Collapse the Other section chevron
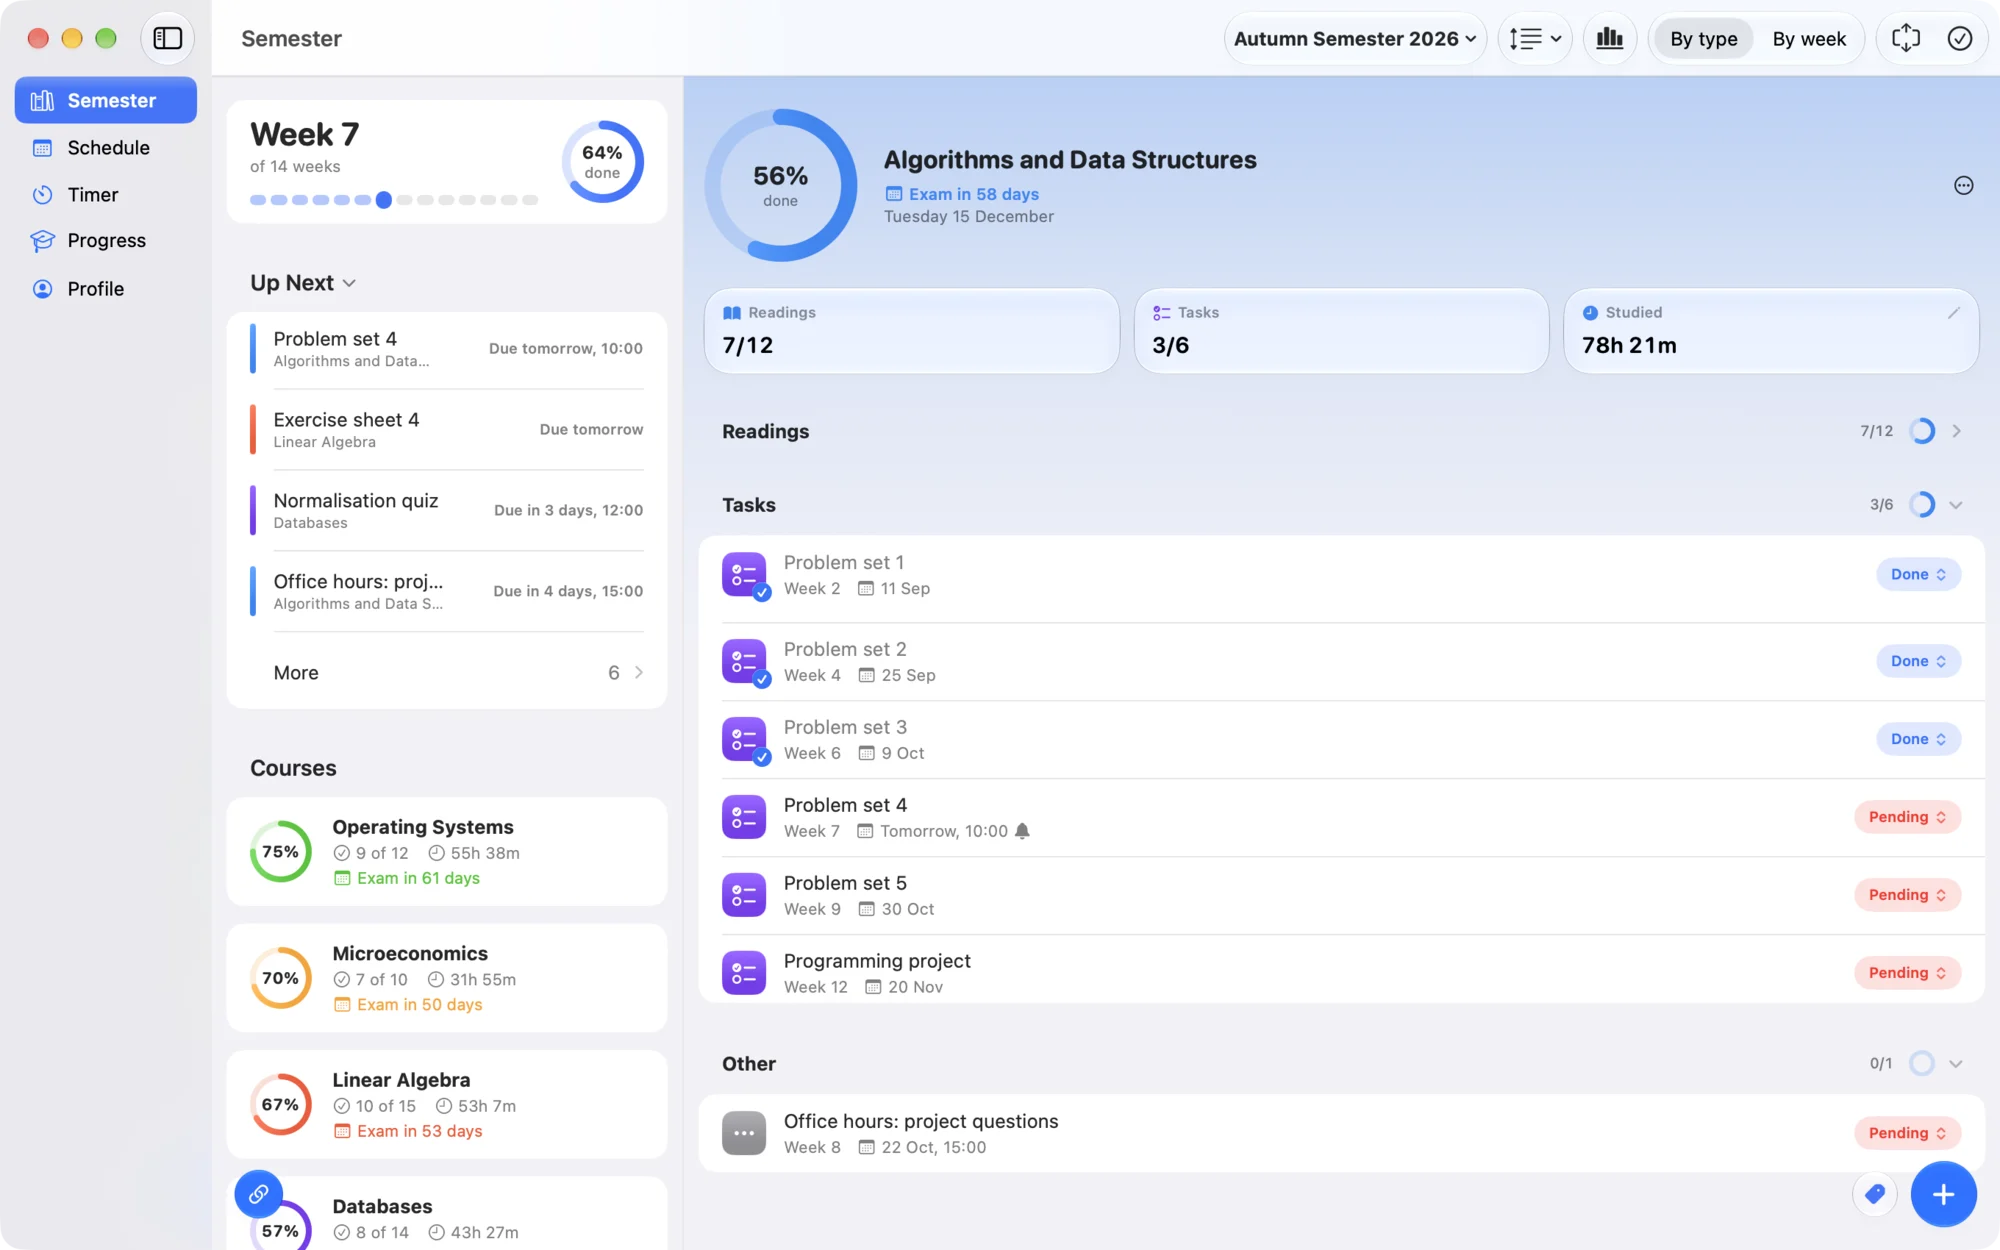Screen dimensions: 2000x1250 click(1956, 1064)
